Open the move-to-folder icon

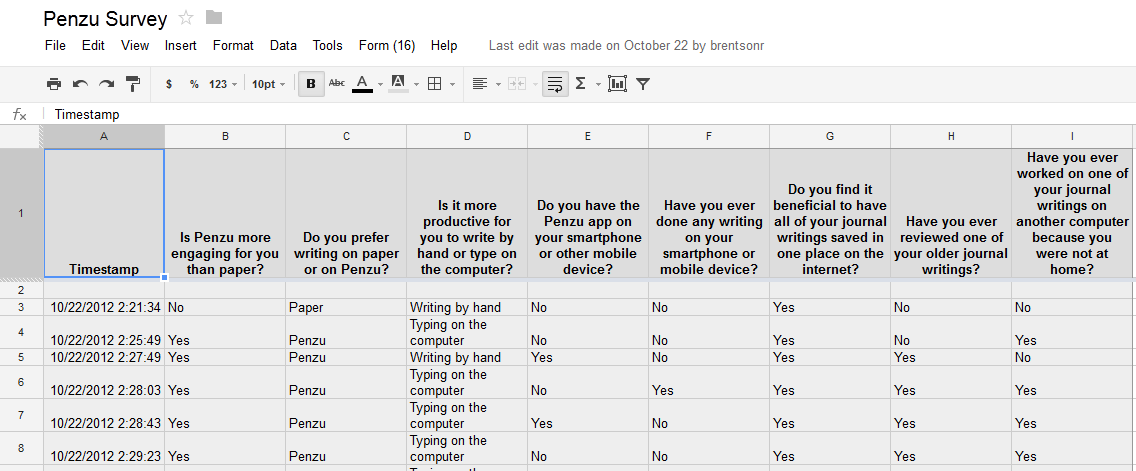pos(214,17)
